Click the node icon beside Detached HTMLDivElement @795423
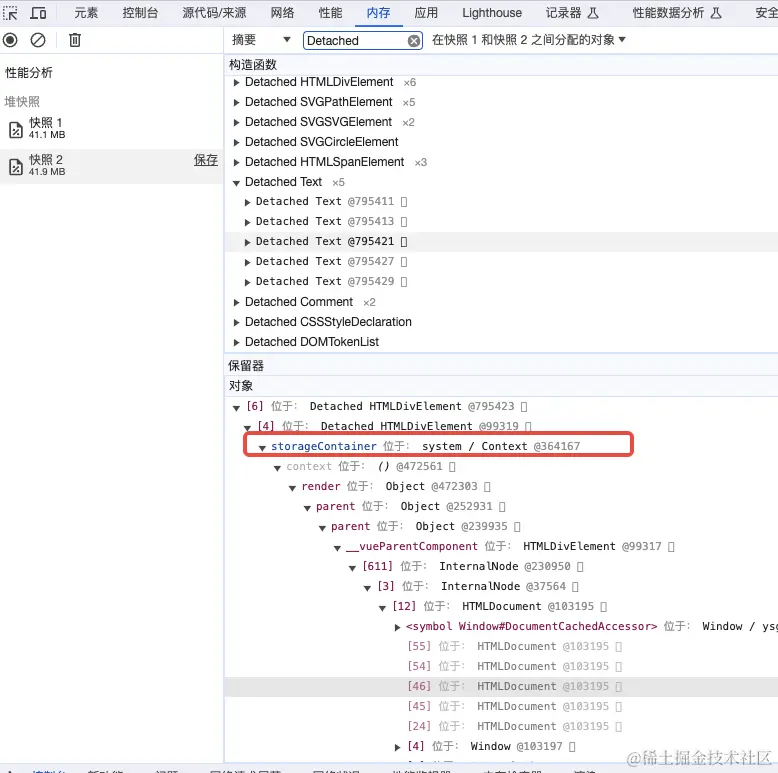778x773 pixels. pyautogui.click(x=524, y=407)
